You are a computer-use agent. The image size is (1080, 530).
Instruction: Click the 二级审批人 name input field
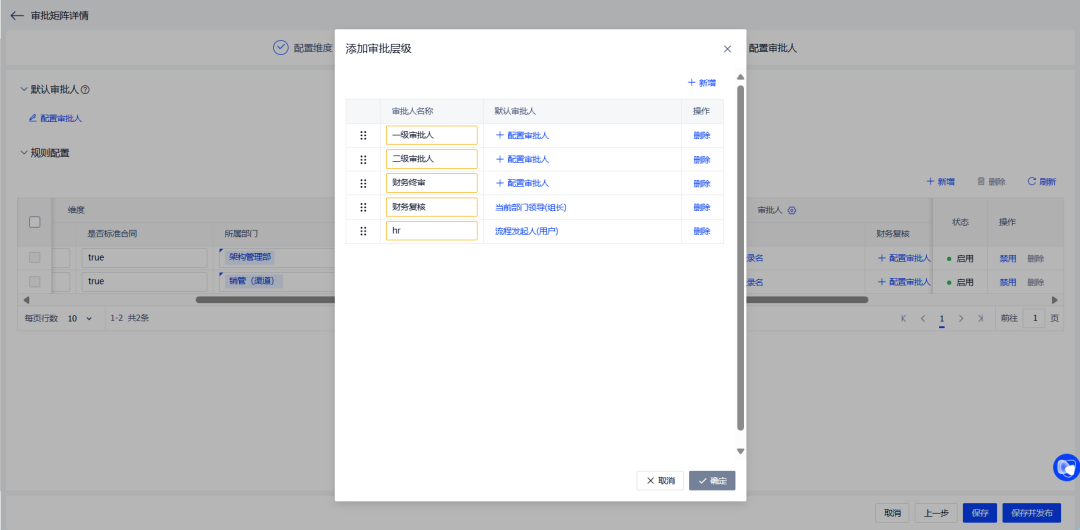point(431,159)
